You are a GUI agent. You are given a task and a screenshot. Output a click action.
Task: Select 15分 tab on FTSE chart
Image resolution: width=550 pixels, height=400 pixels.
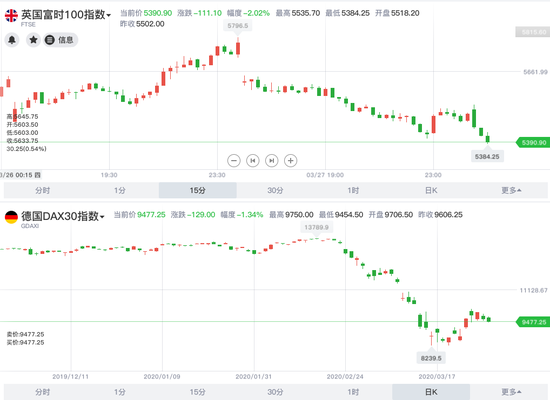point(197,191)
